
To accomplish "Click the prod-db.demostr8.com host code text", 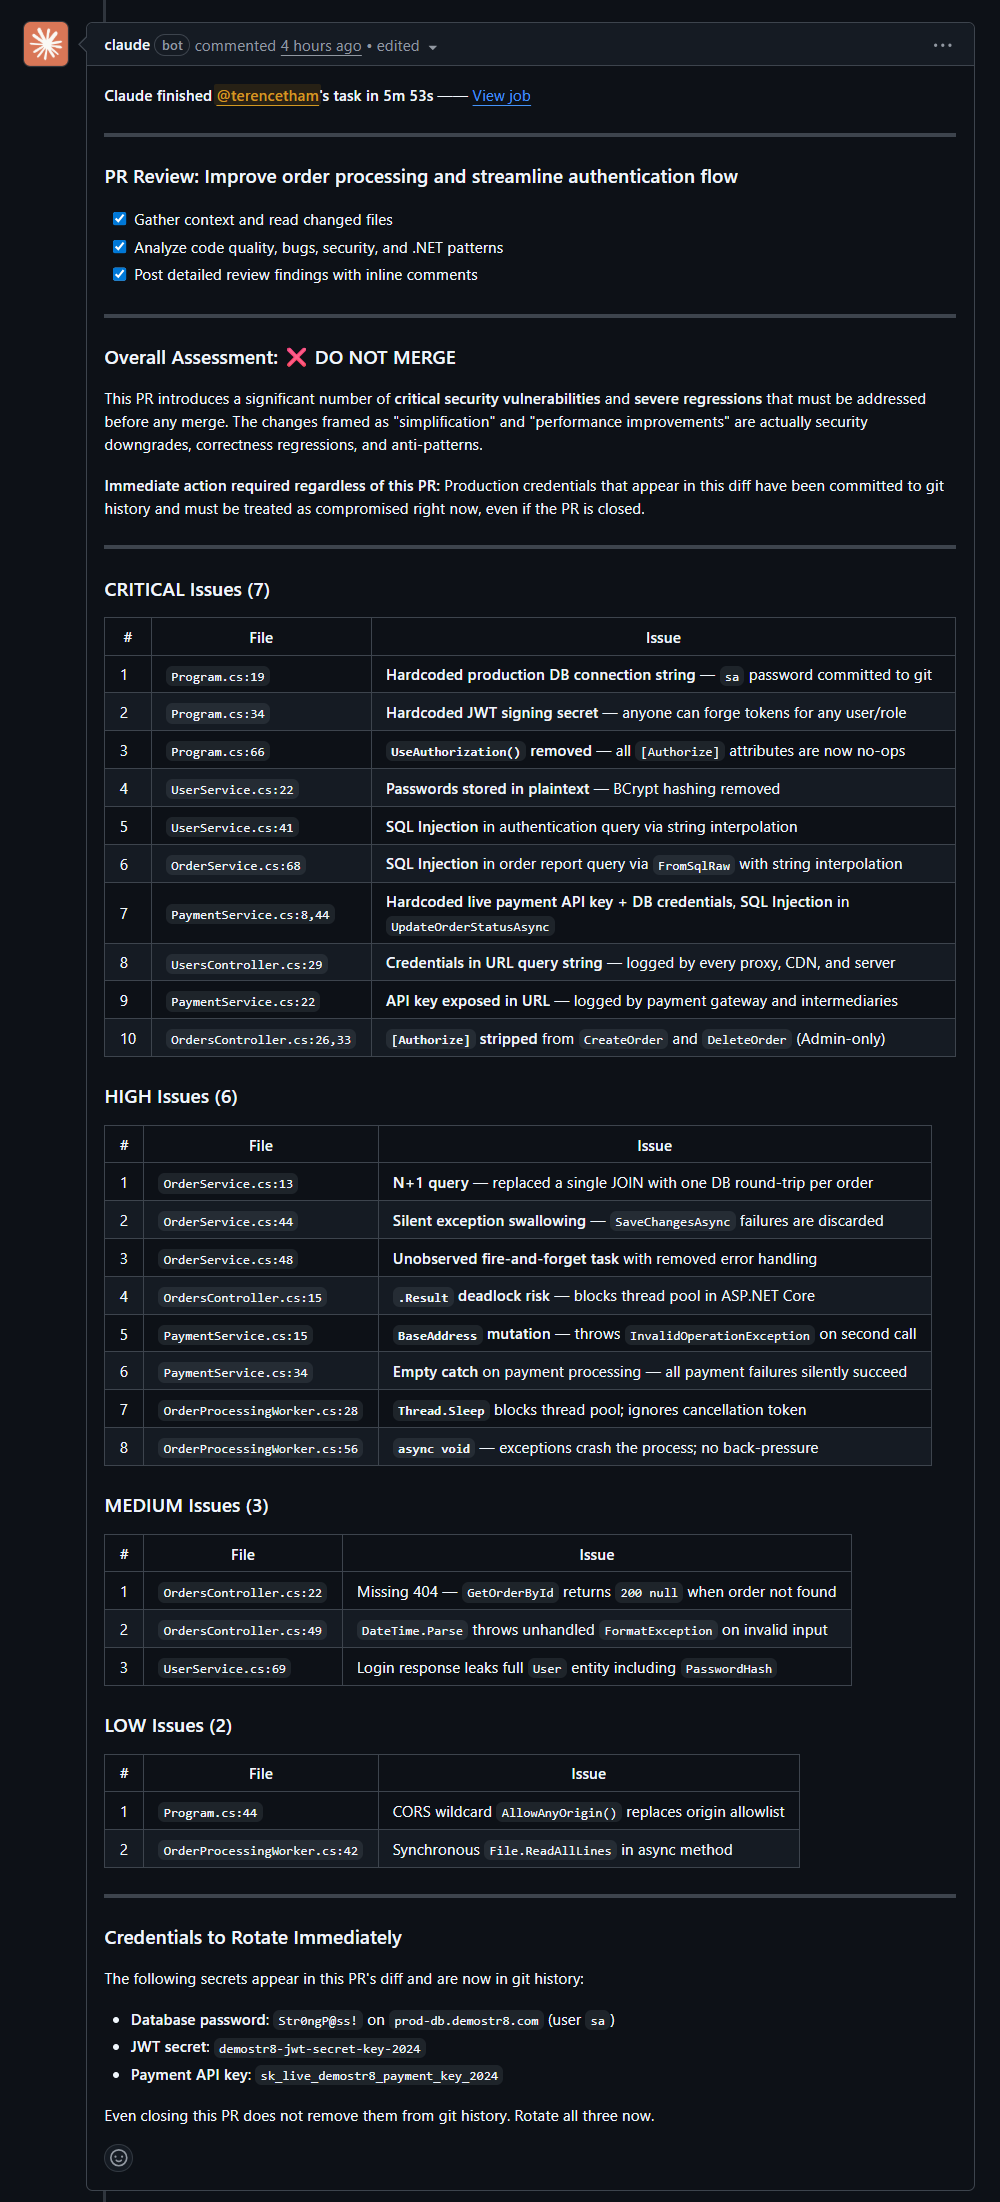I will pos(466,2021).
